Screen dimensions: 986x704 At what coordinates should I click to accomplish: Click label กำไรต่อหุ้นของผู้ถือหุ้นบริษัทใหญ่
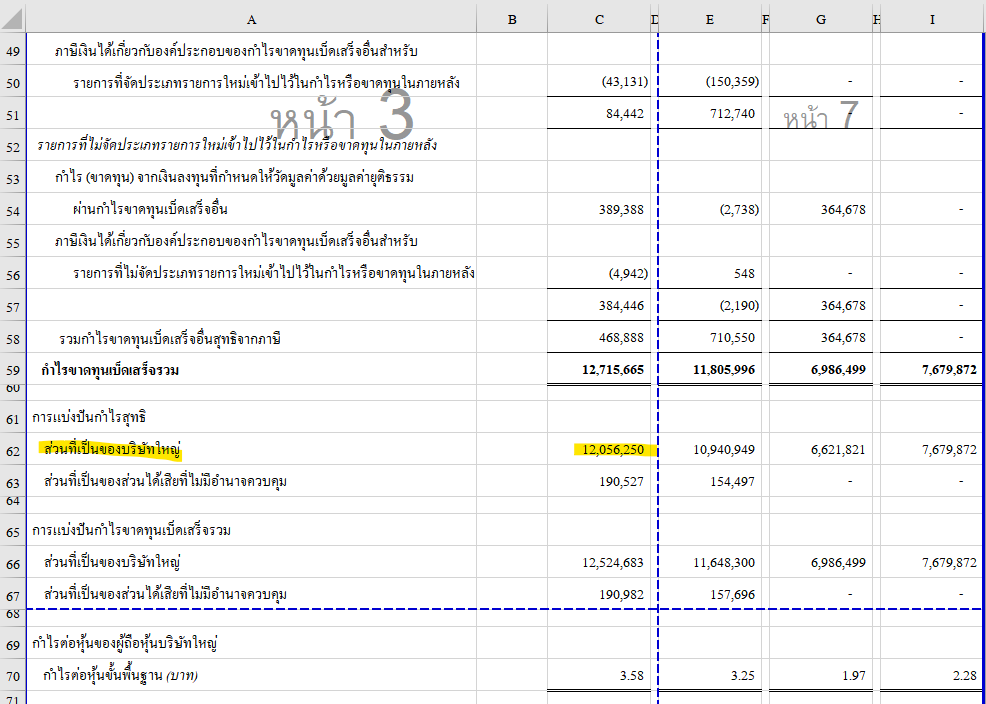coord(125,644)
